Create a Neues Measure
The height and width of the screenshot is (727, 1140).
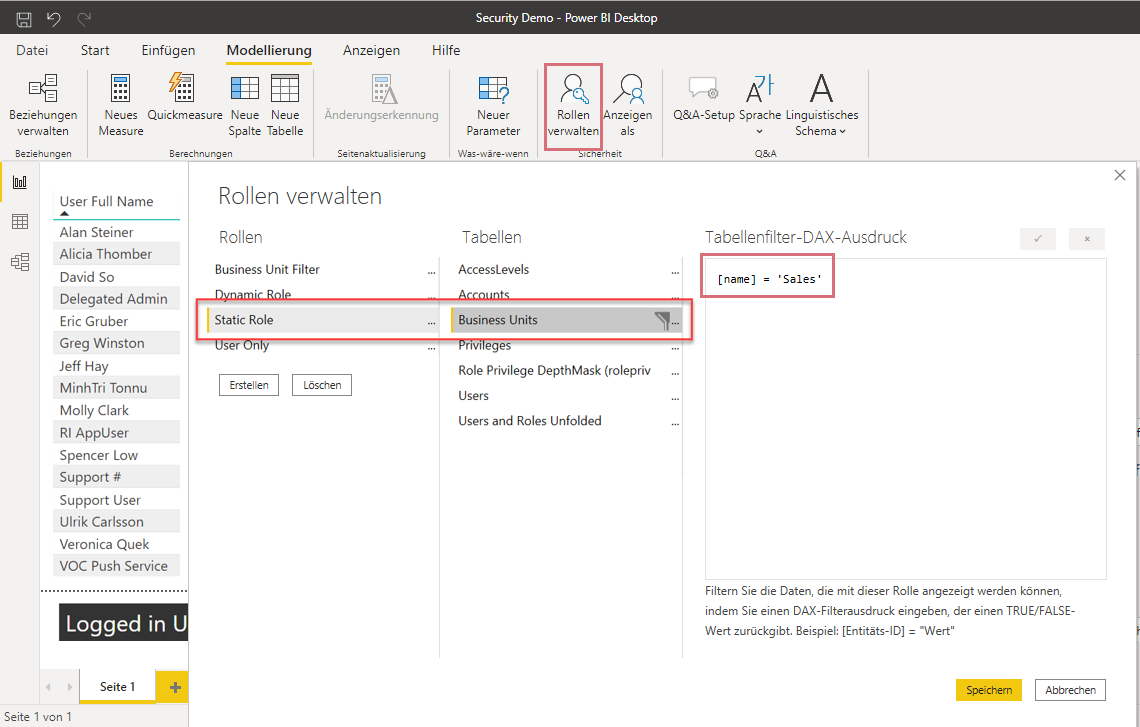(x=121, y=106)
